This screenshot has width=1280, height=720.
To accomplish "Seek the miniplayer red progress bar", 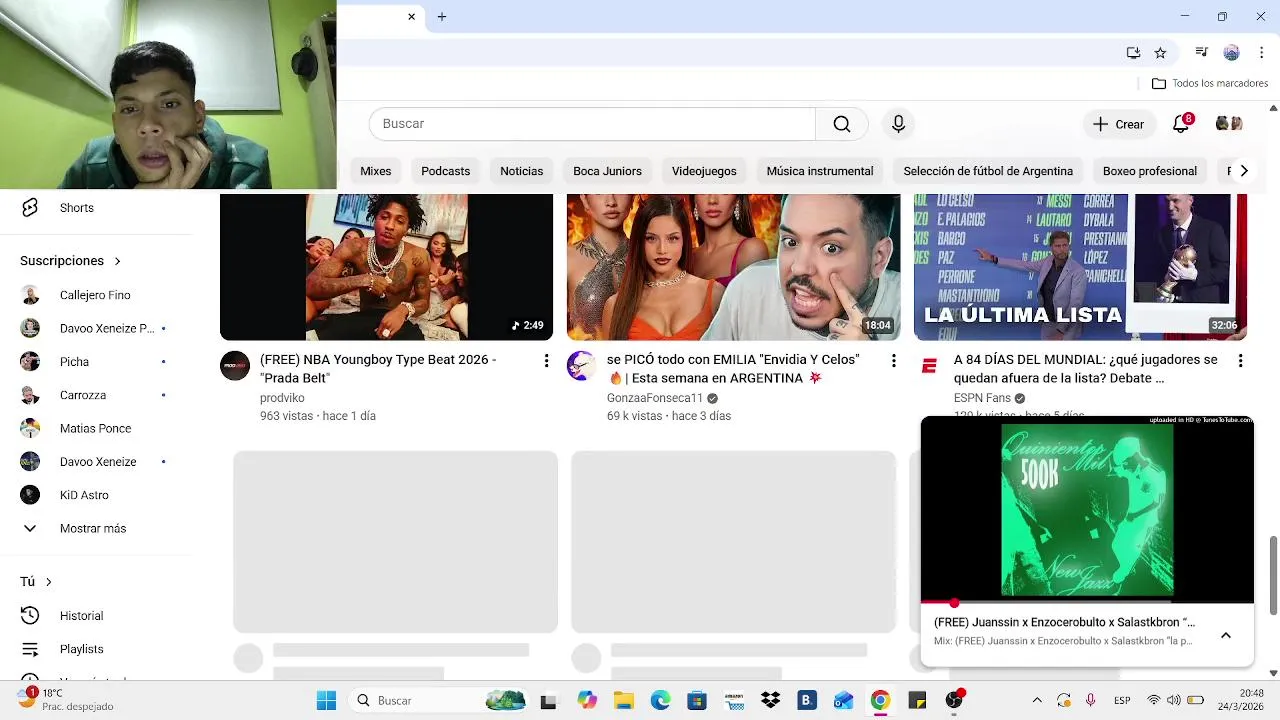I will [x=1087, y=603].
